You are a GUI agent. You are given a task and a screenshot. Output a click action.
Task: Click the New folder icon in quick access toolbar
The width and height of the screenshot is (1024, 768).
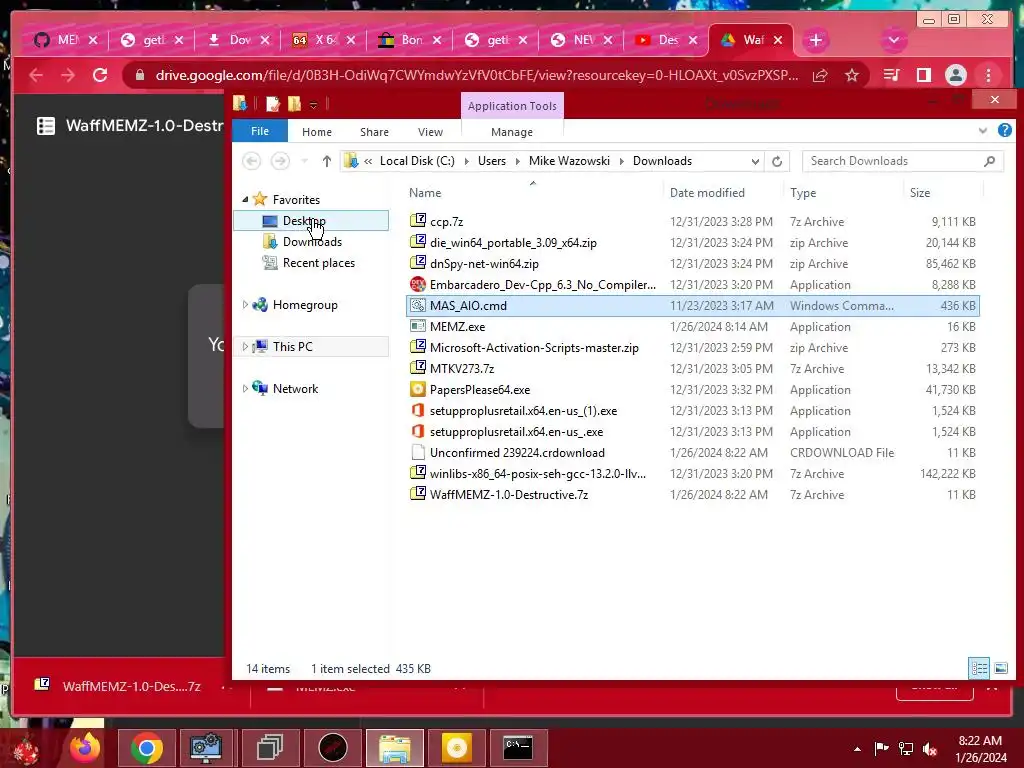pos(295,103)
